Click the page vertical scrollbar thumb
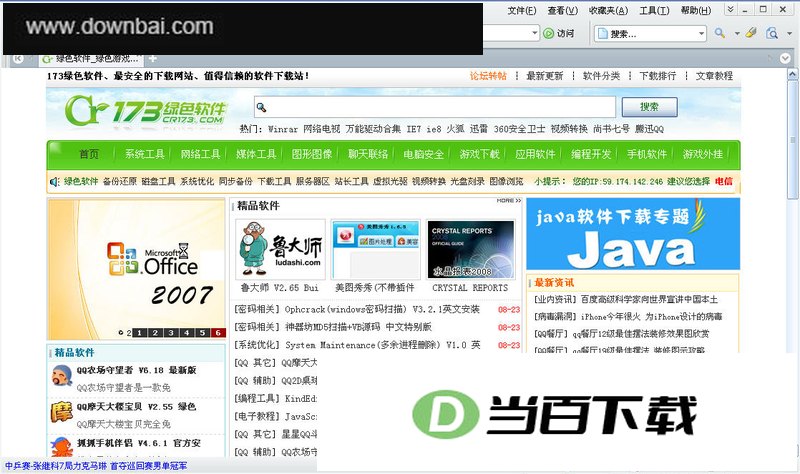The width and height of the screenshot is (800, 474). tap(792, 140)
